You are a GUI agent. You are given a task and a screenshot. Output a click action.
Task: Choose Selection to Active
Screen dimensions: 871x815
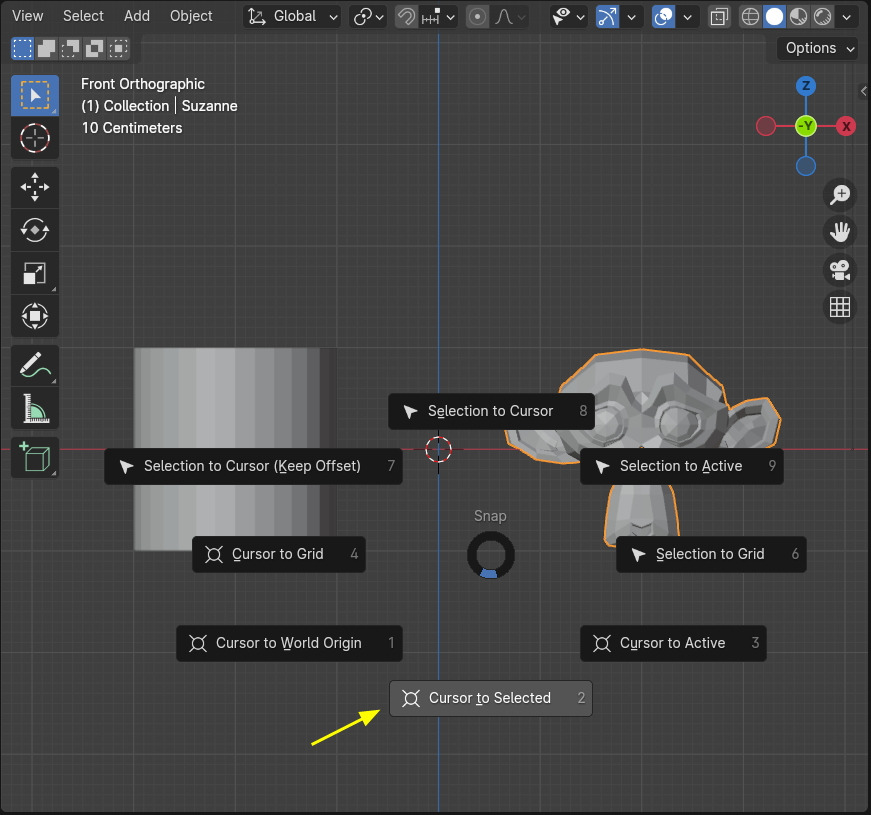[x=682, y=466]
